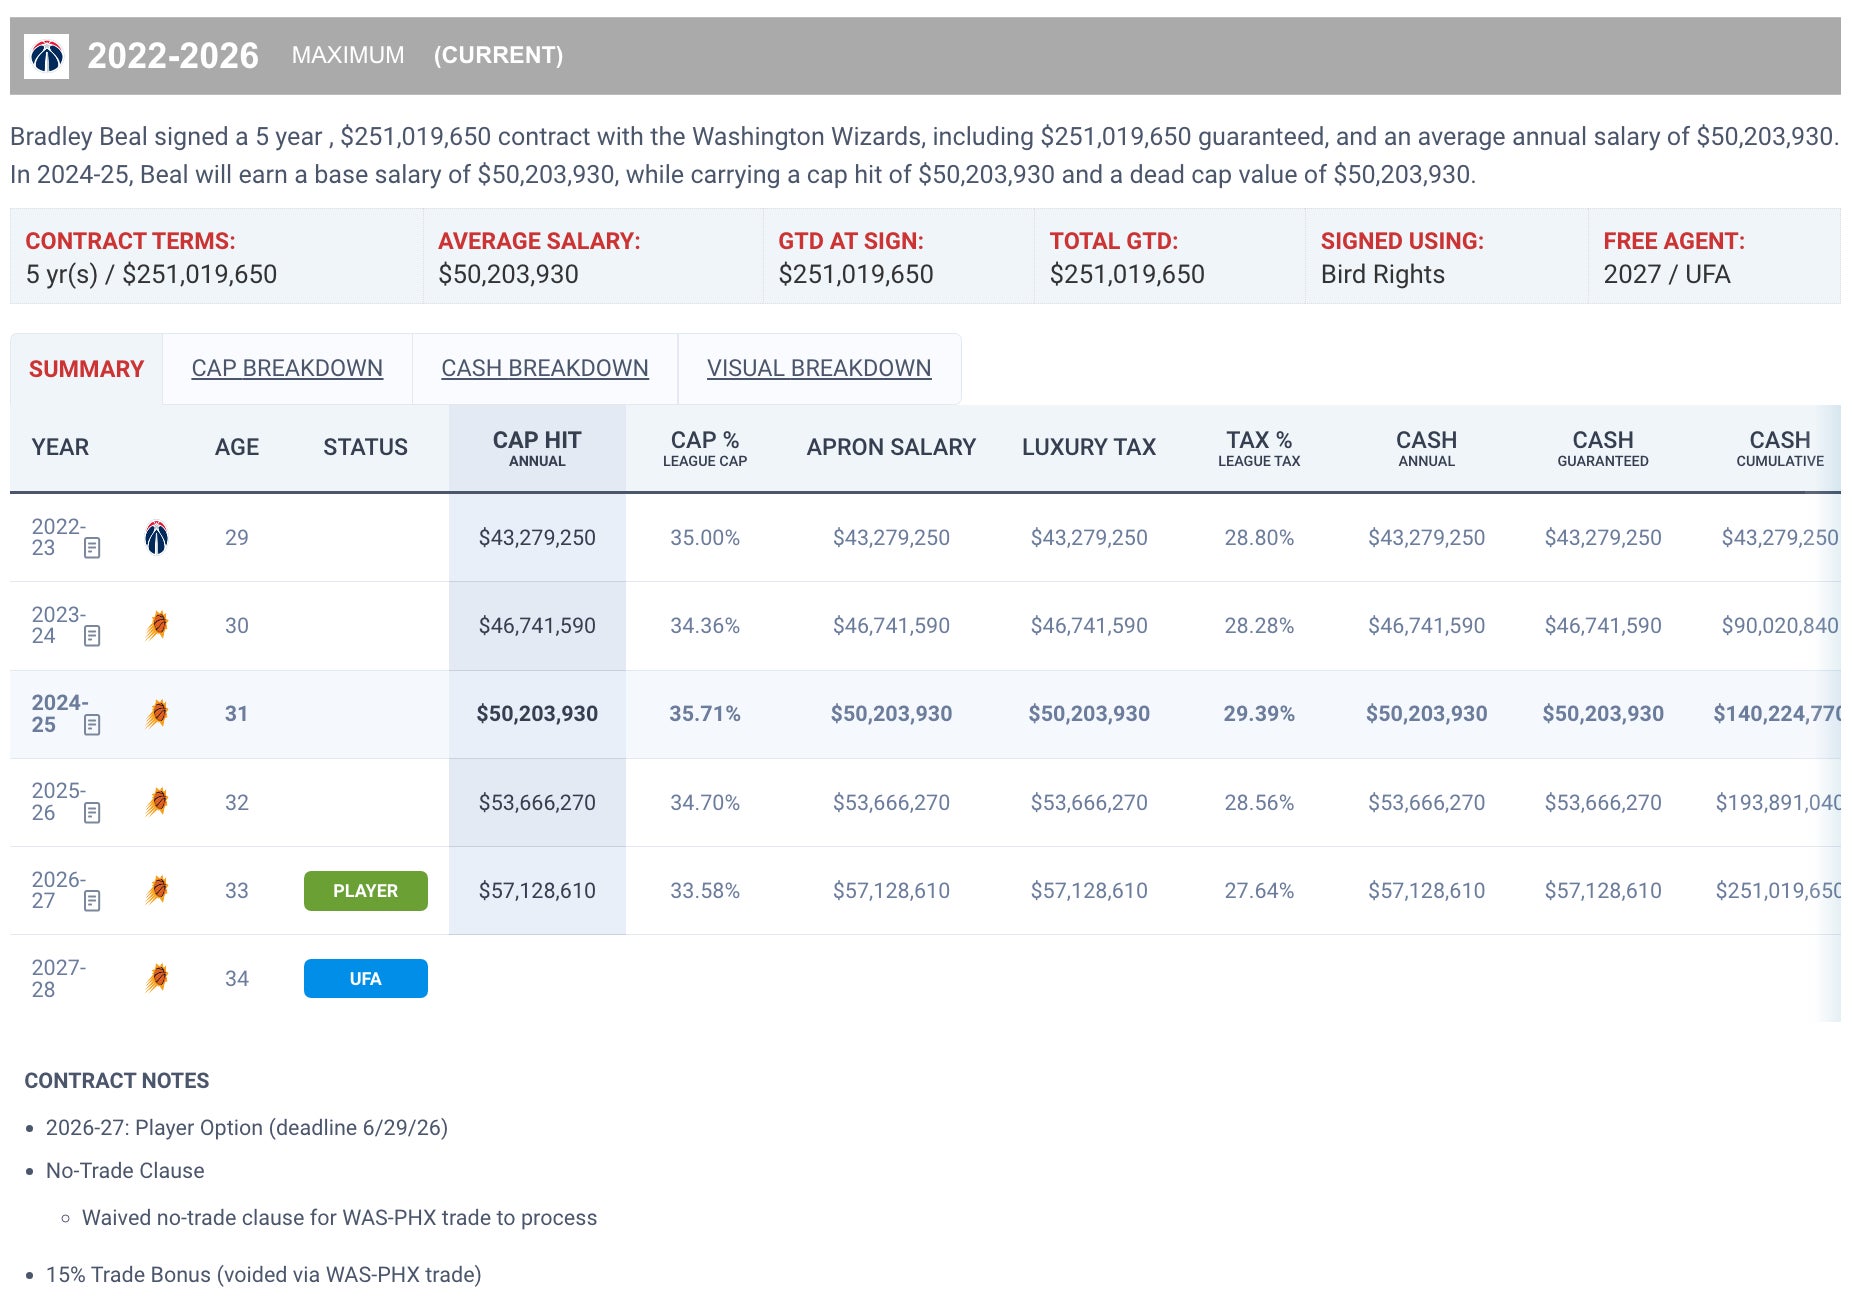Open the 2025-26 contract details document icon
The image size is (1852, 1308).
pos(92,813)
